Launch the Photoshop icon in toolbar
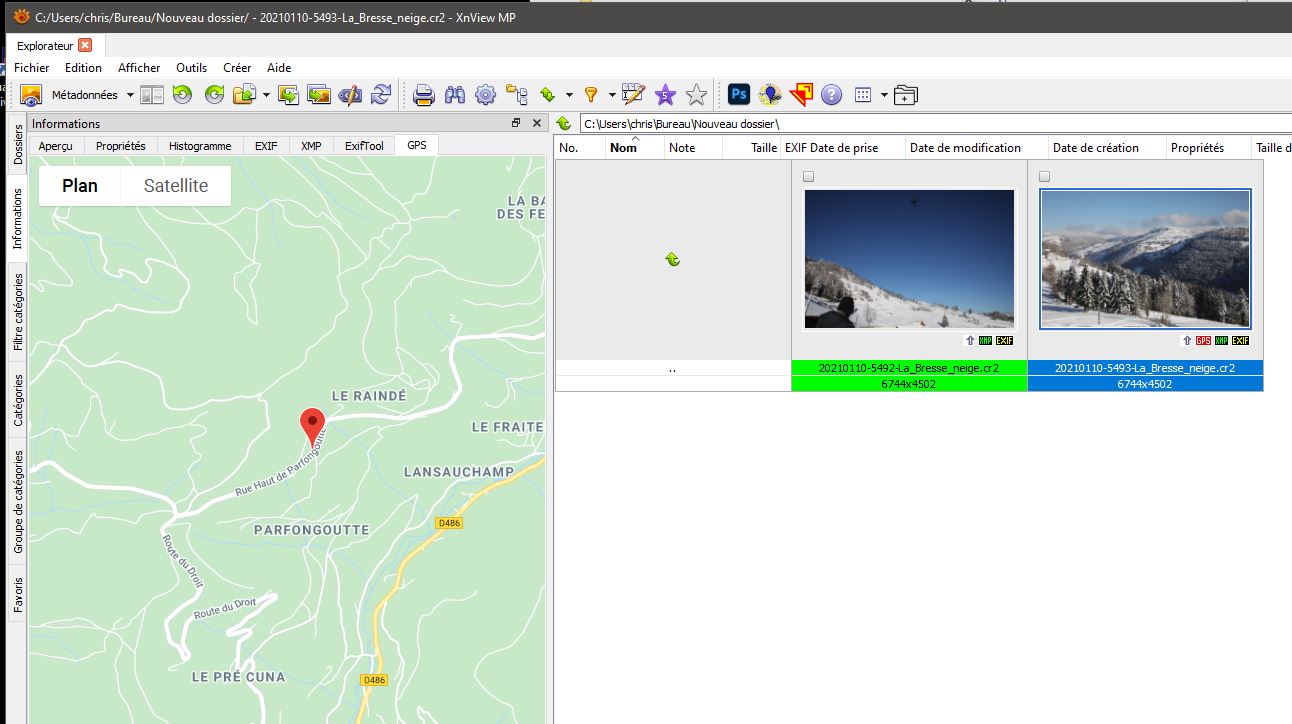Screen dimensions: 1292x724 (x=738, y=95)
